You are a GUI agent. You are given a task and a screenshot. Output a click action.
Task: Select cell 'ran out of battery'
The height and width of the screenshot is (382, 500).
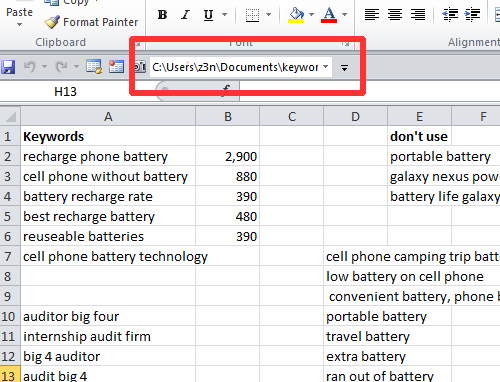tap(356, 375)
